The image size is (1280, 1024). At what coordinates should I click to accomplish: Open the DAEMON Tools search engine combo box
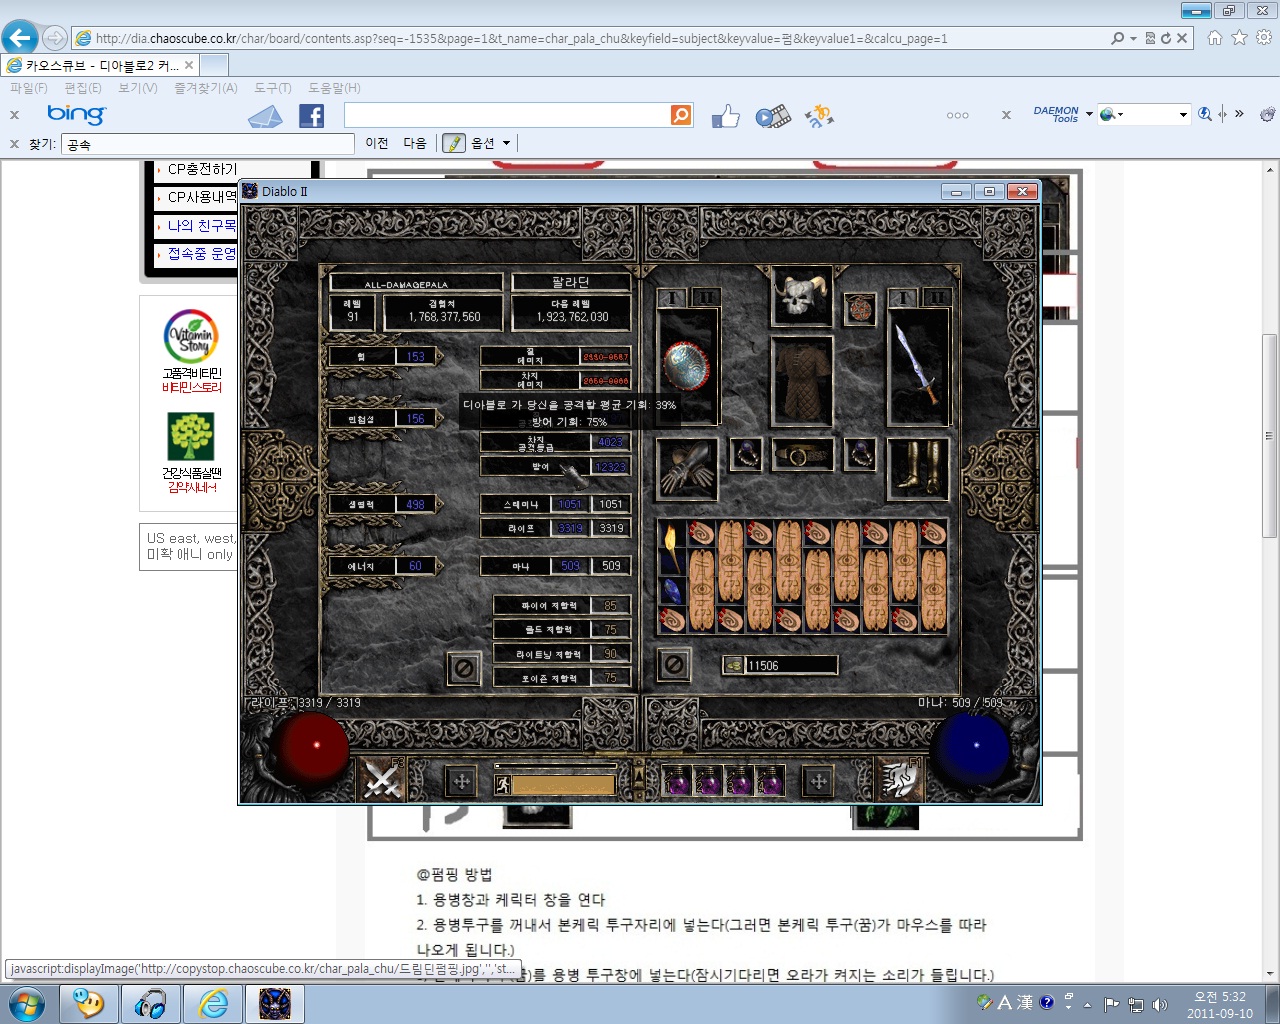(1144, 114)
